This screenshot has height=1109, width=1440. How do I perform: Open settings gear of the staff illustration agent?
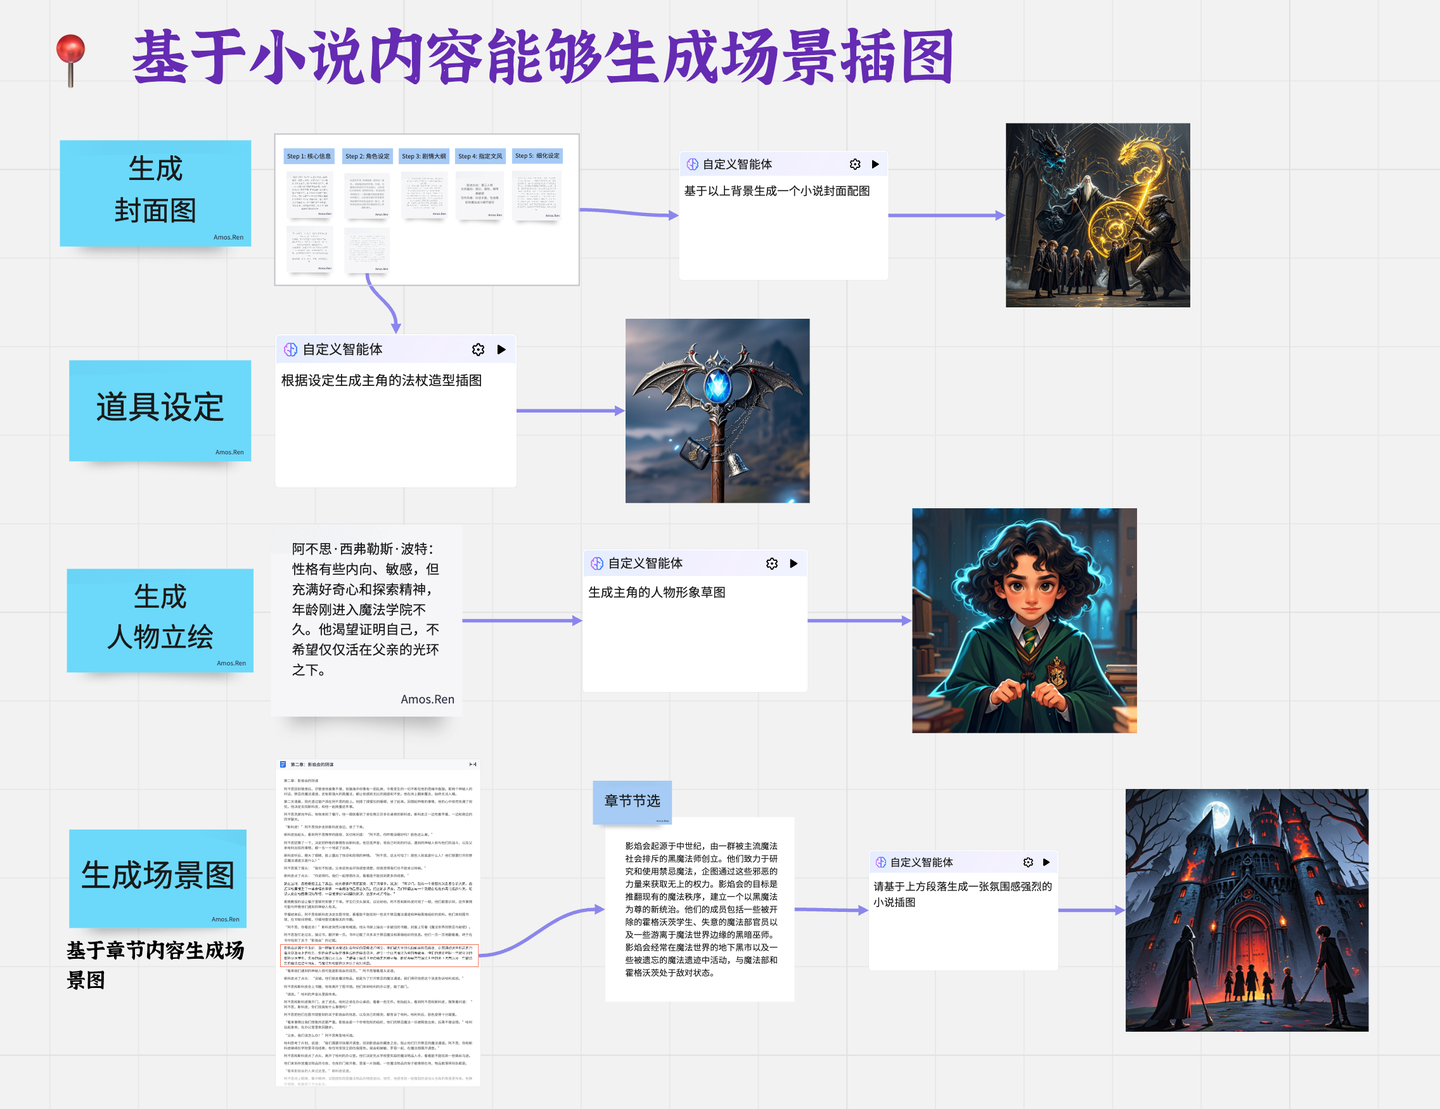[478, 349]
